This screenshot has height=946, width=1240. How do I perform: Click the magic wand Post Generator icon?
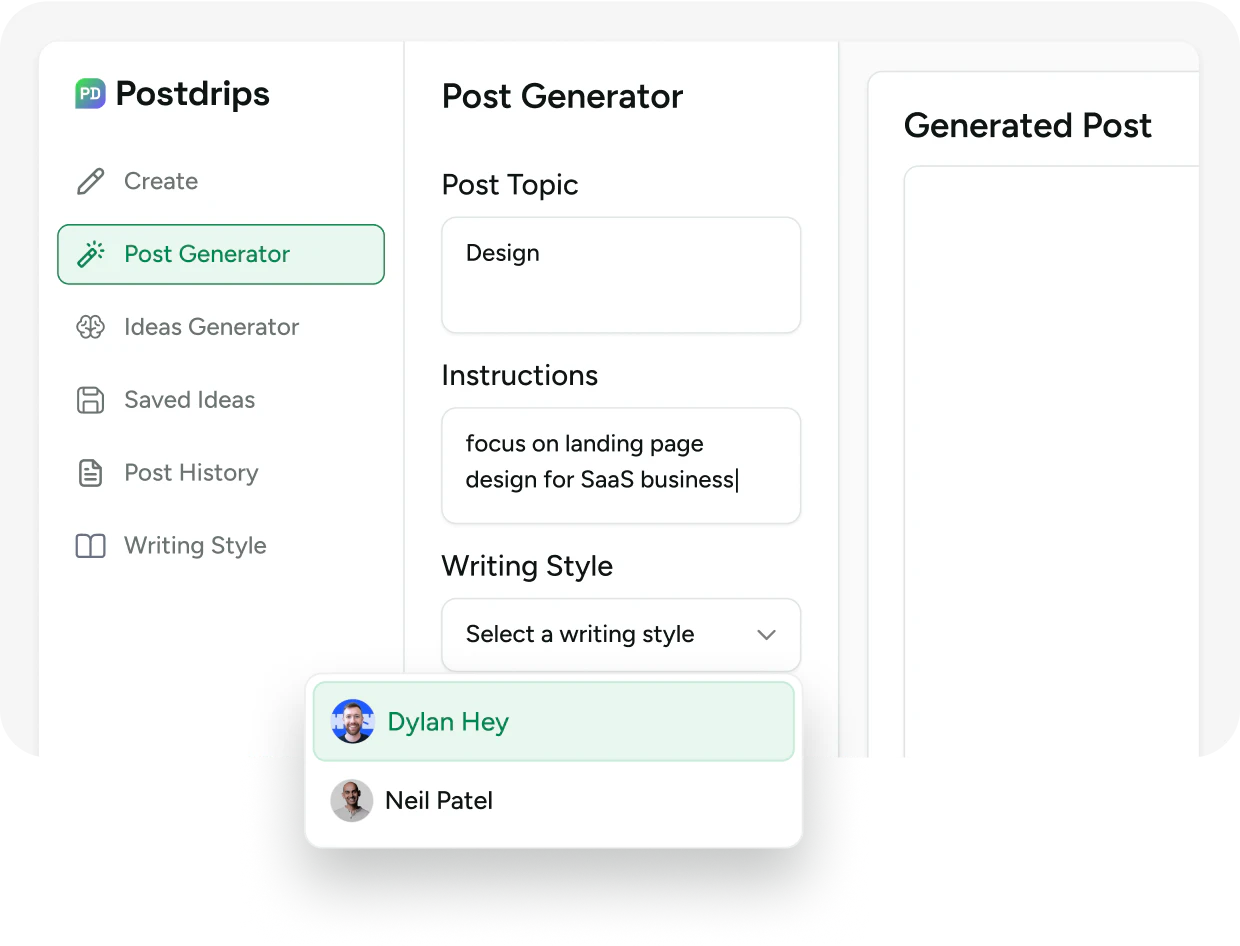pyautogui.click(x=90, y=254)
